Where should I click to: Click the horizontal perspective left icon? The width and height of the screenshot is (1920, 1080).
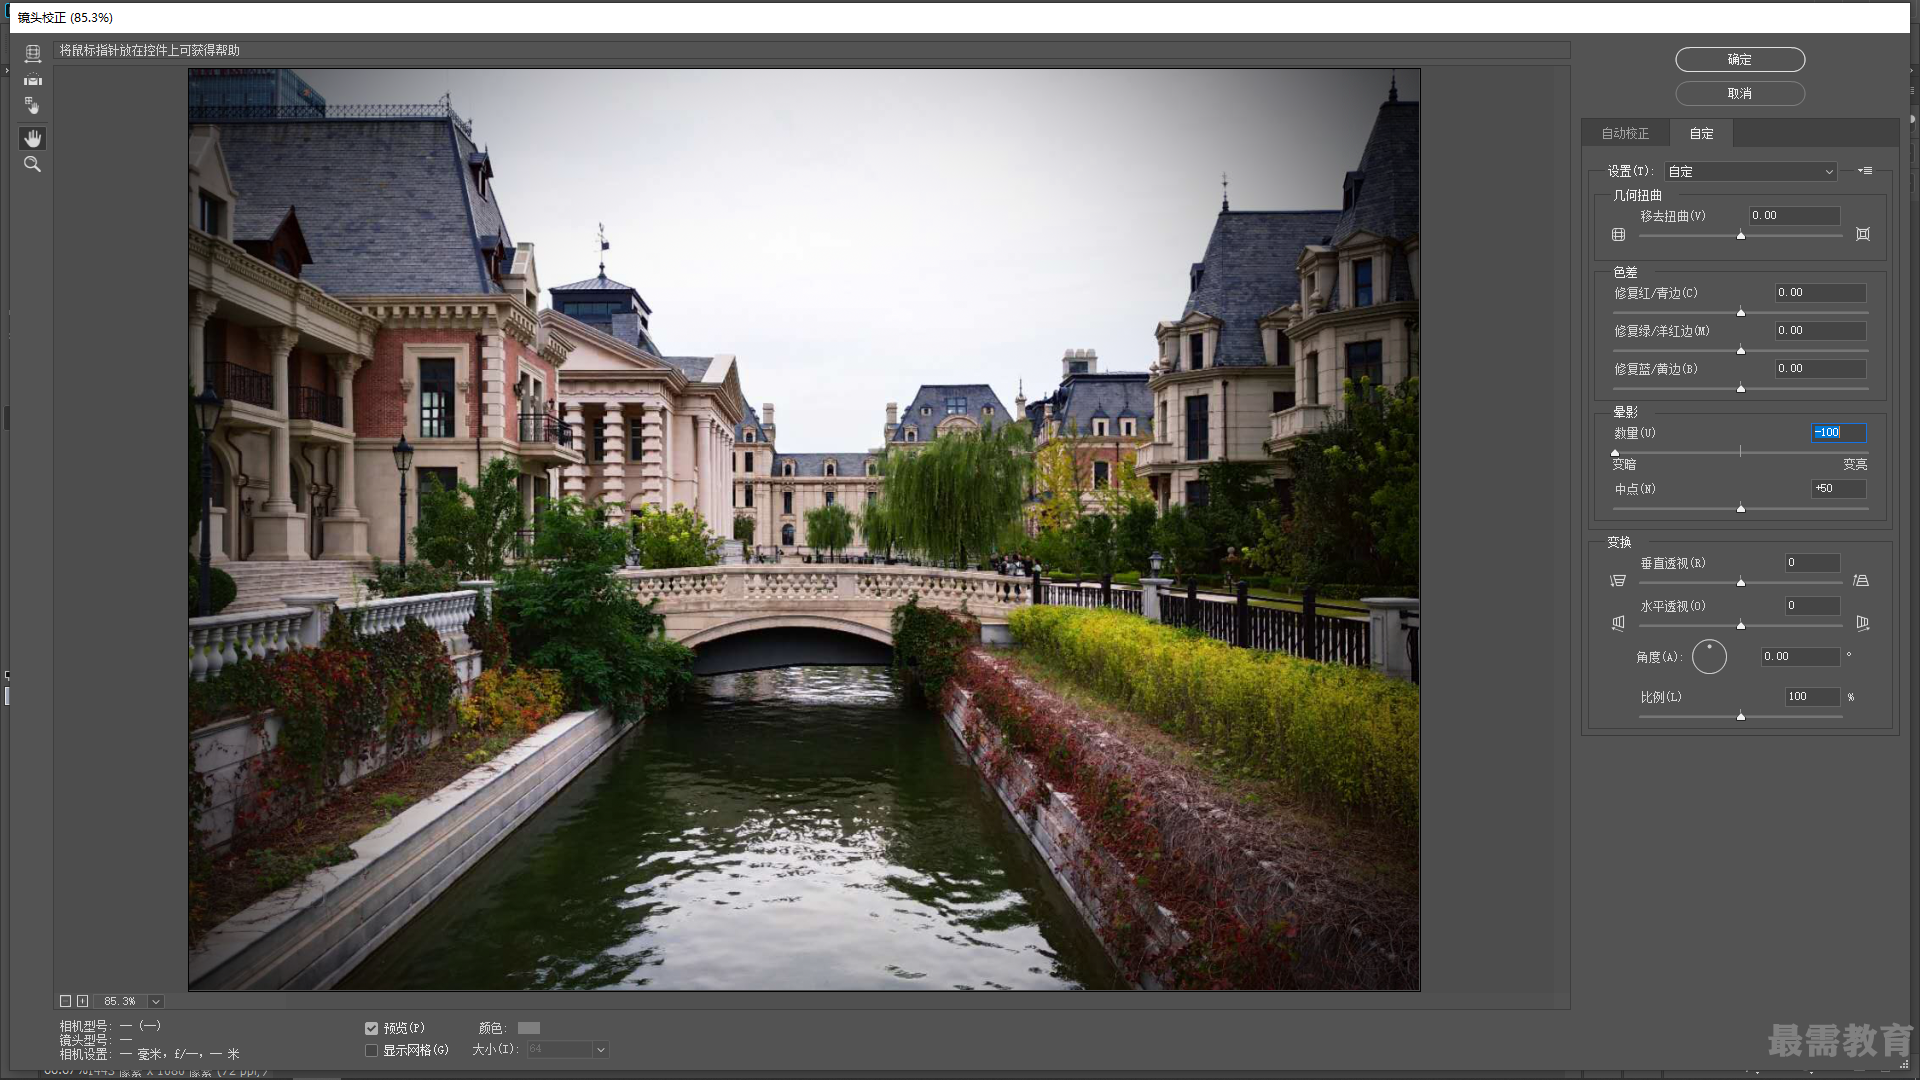[x=1618, y=623]
